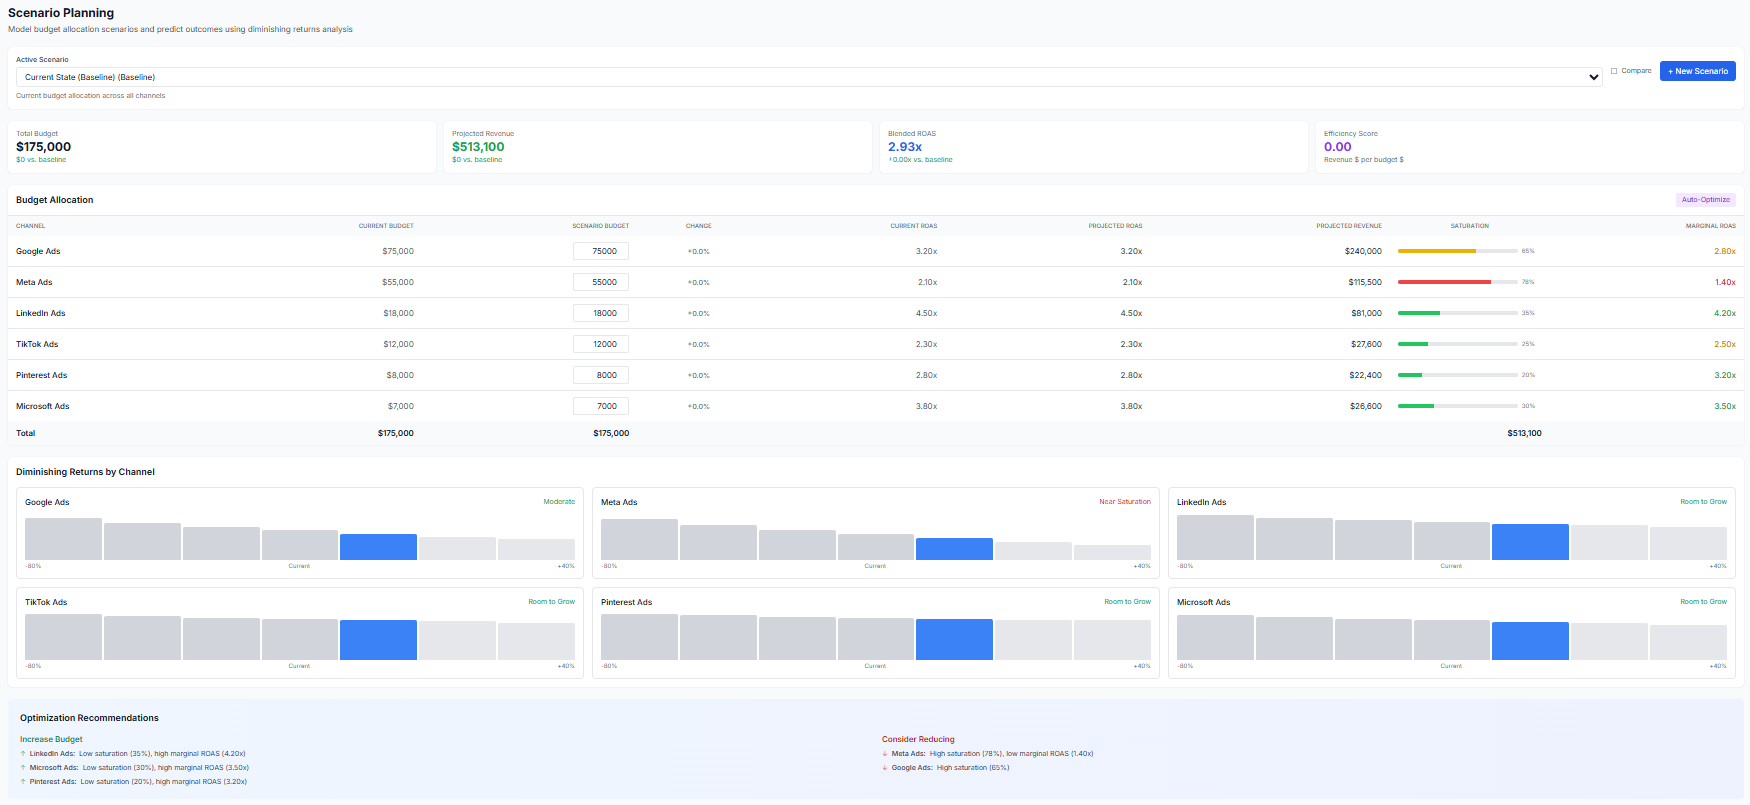Click the Increase Budget heading
Image resolution: width=1750 pixels, height=805 pixels.
point(51,739)
